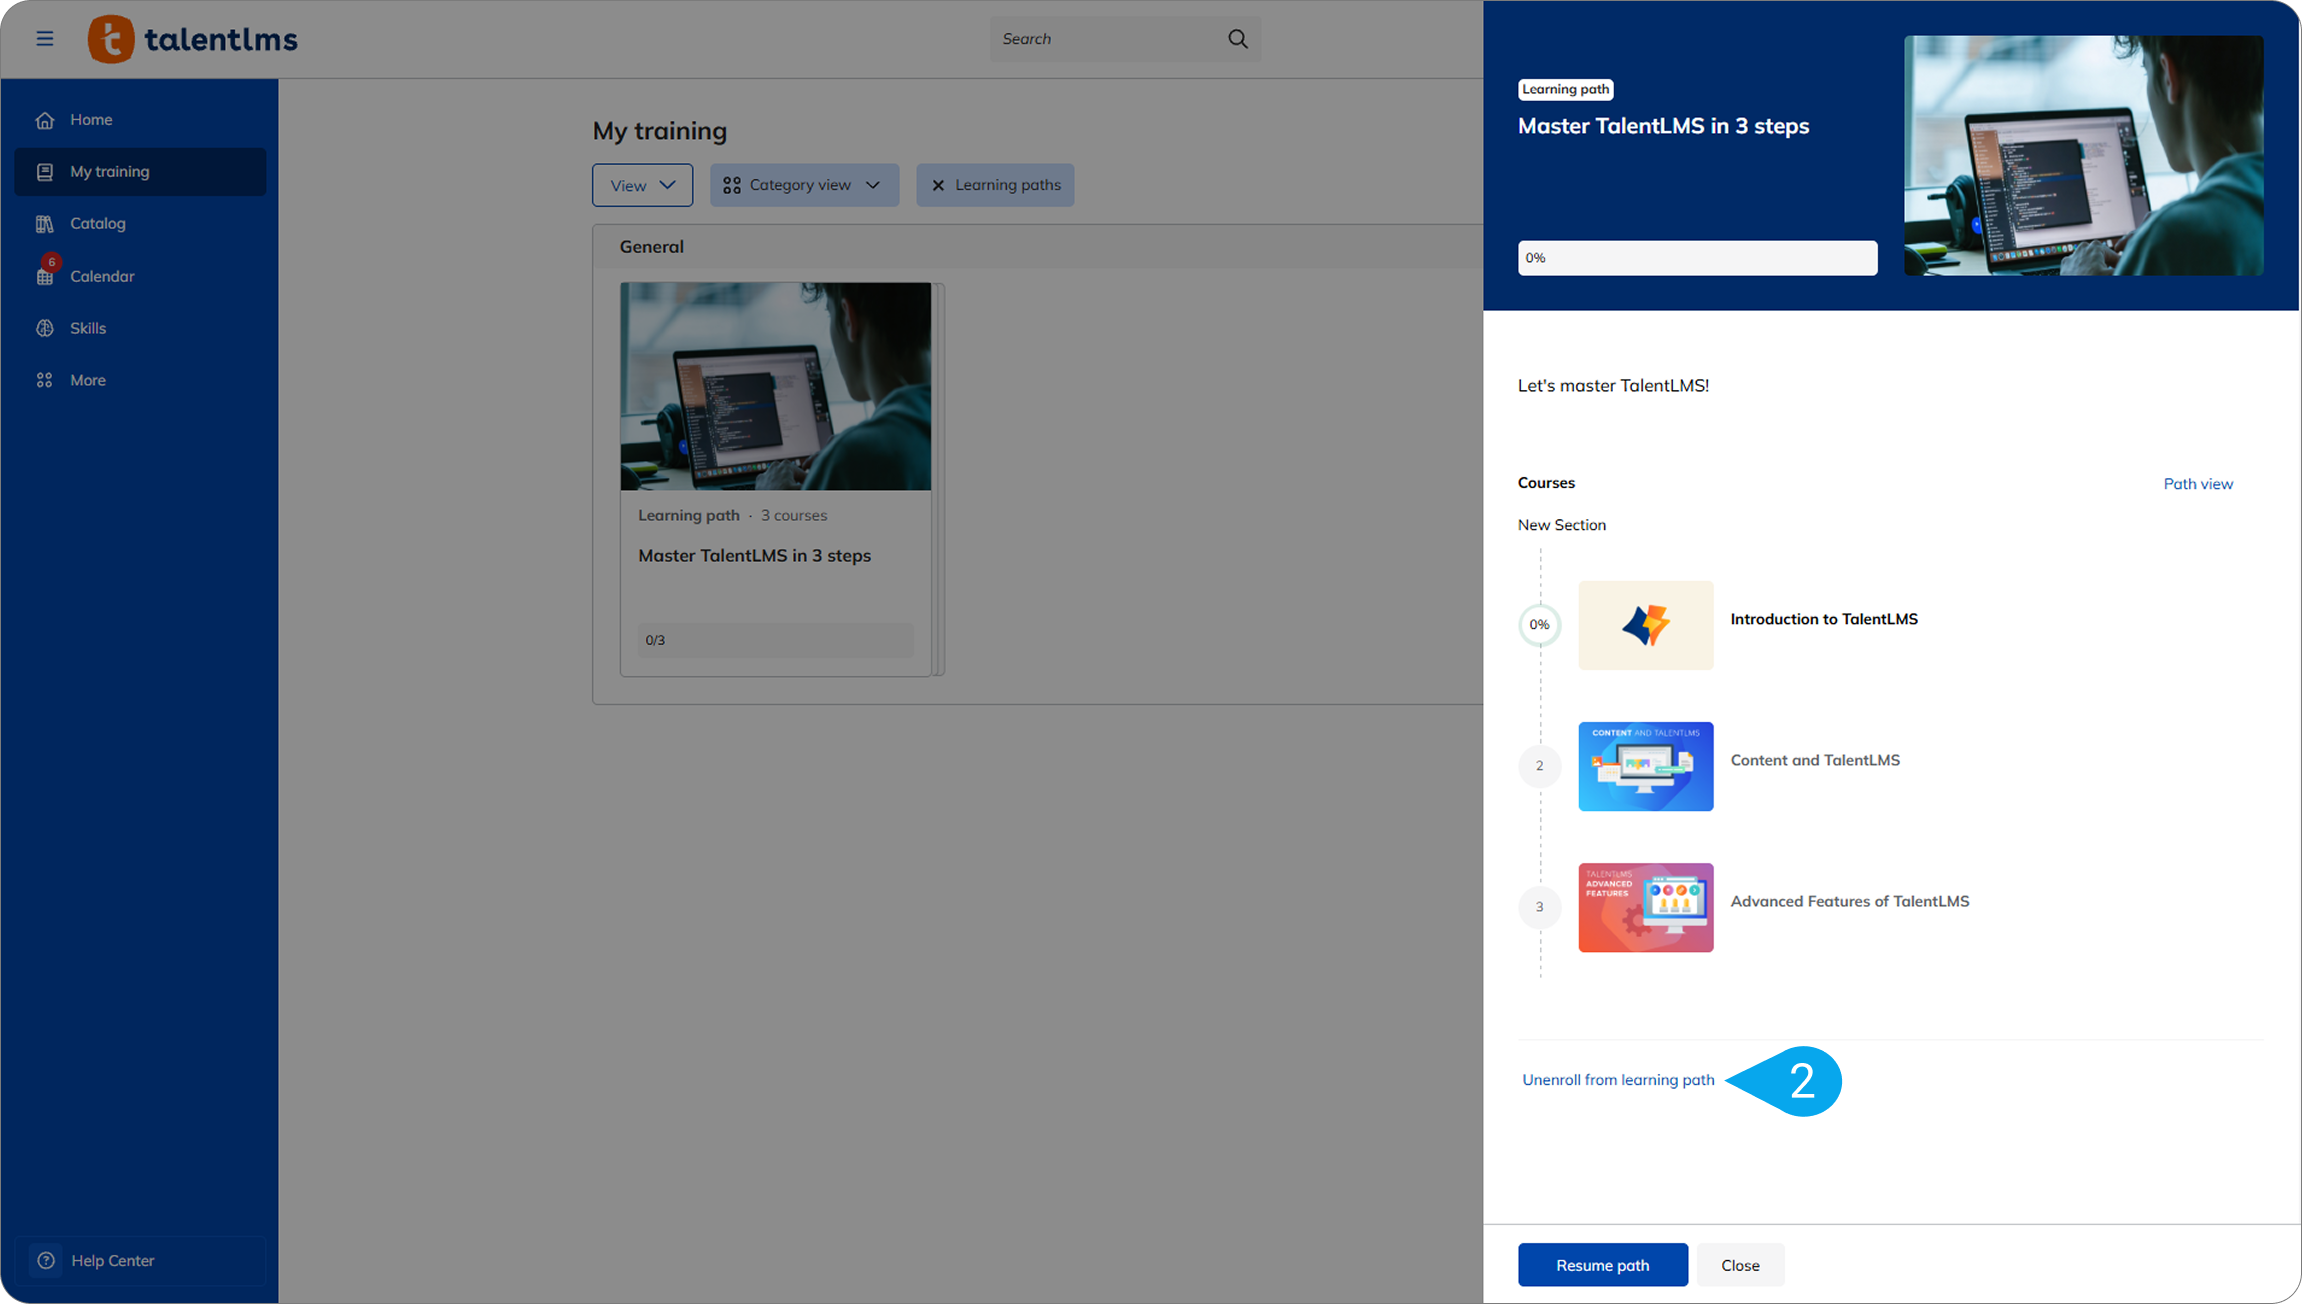Open the Catalog sidebar icon
The image size is (2302, 1304).
(x=45, y=224)
